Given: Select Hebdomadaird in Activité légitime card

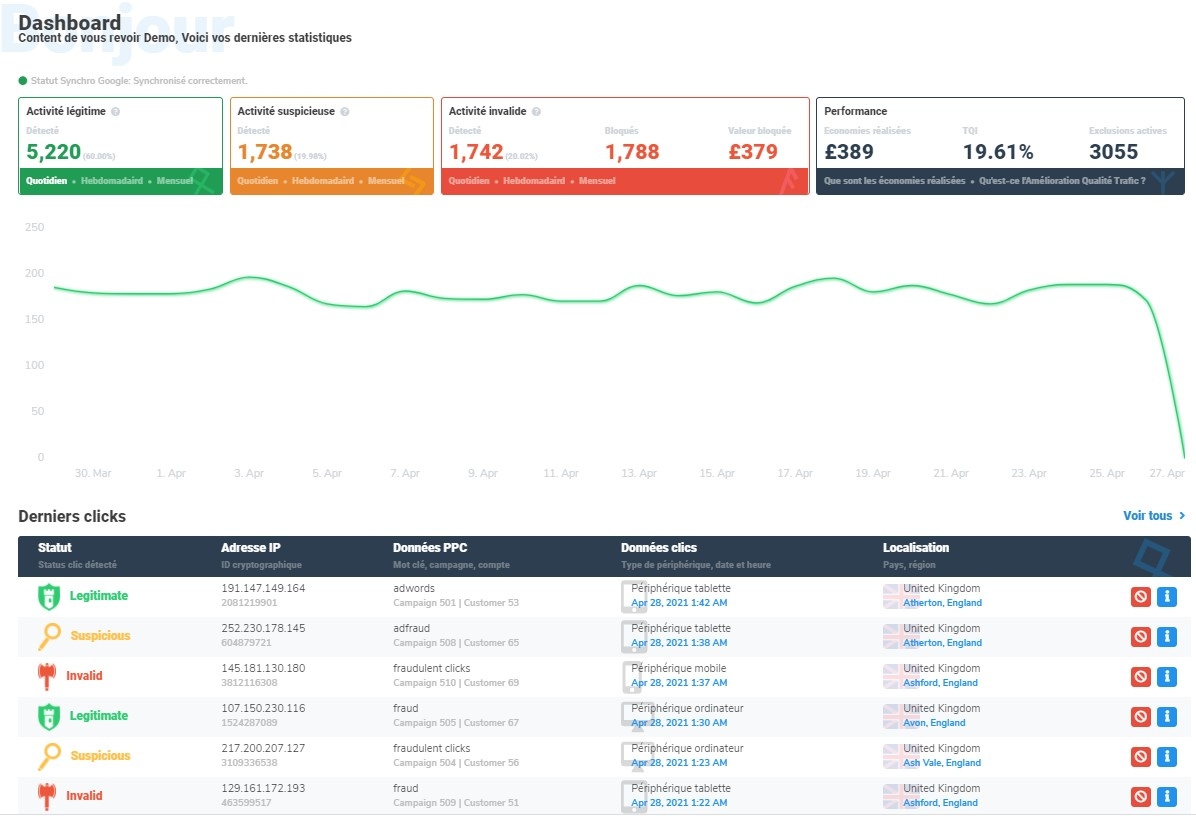Looking at the screenshot, I should pos(112,181).
